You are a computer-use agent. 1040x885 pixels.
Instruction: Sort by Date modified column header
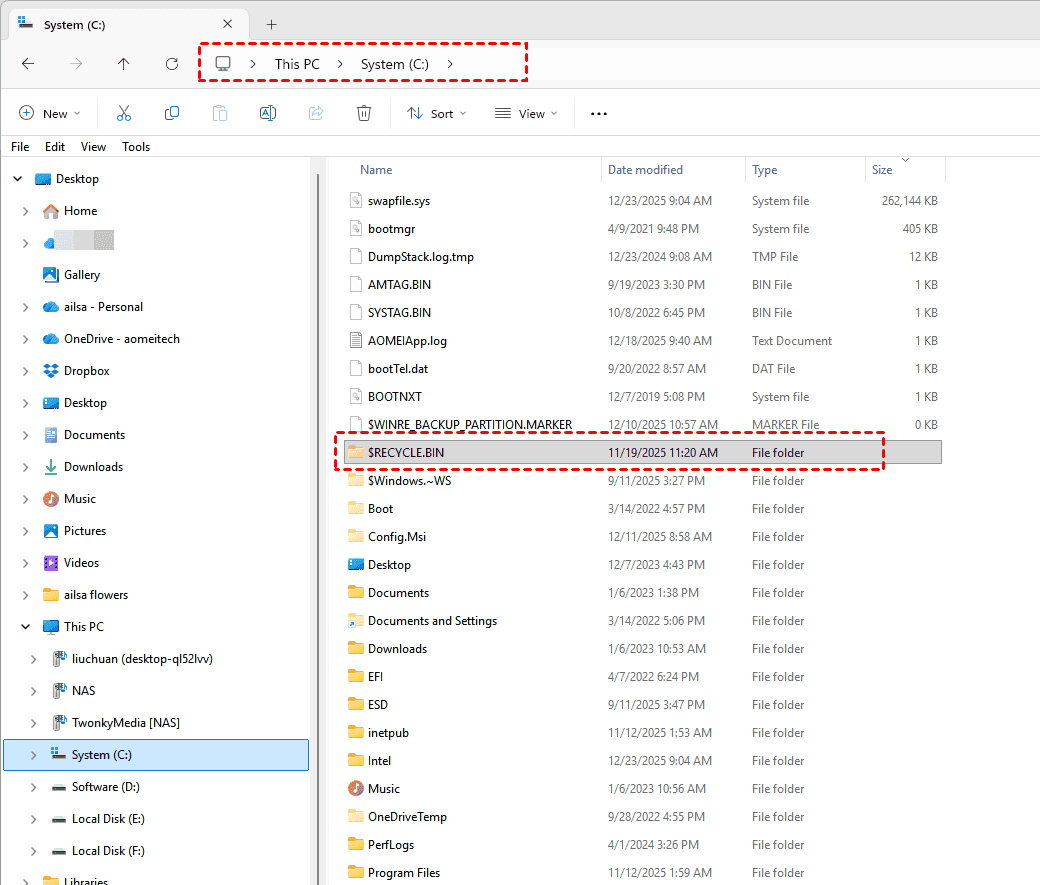646,170
